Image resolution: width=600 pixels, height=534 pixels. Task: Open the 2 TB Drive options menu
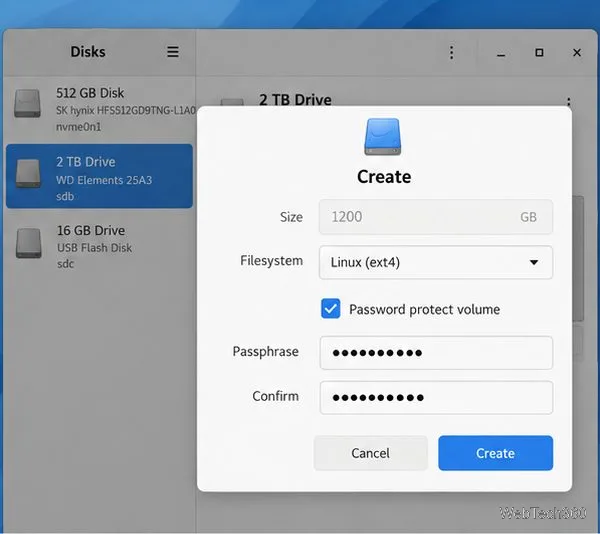(569, 101)
